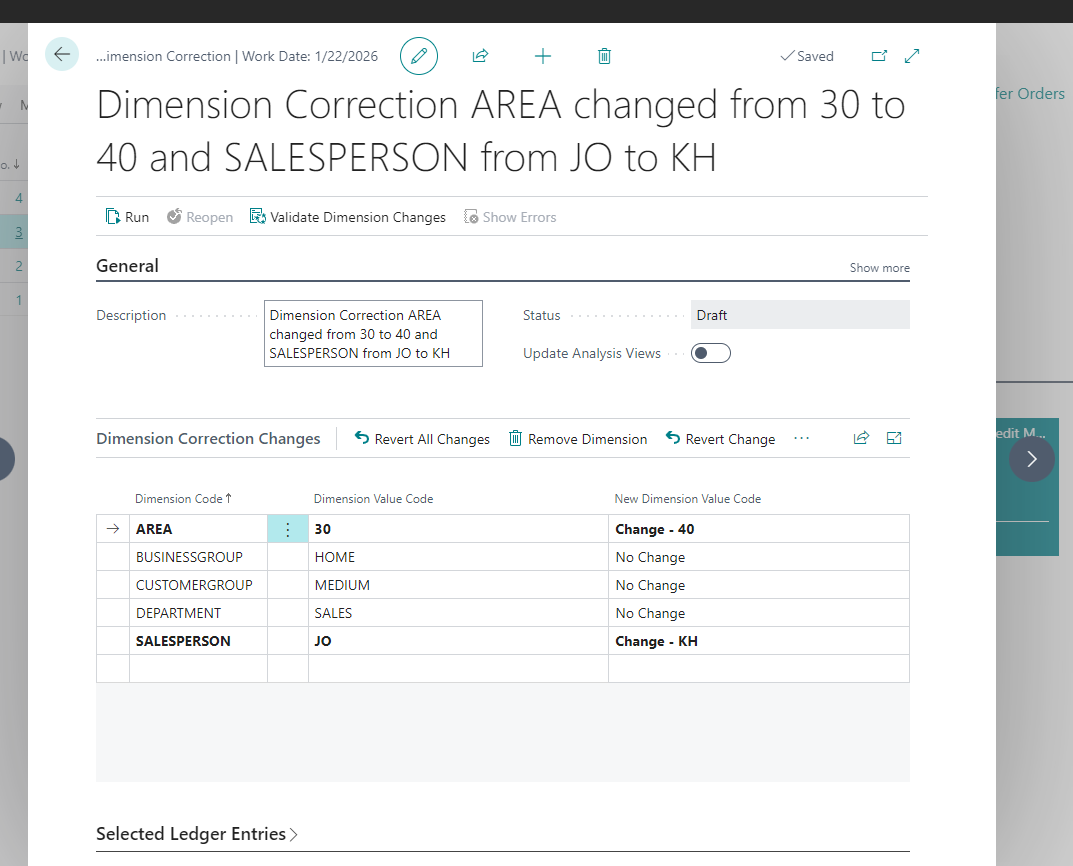Viewport: 1073px width, 866px height.
Task: Click inside the Description text field
Action: (x=372, y=333)
